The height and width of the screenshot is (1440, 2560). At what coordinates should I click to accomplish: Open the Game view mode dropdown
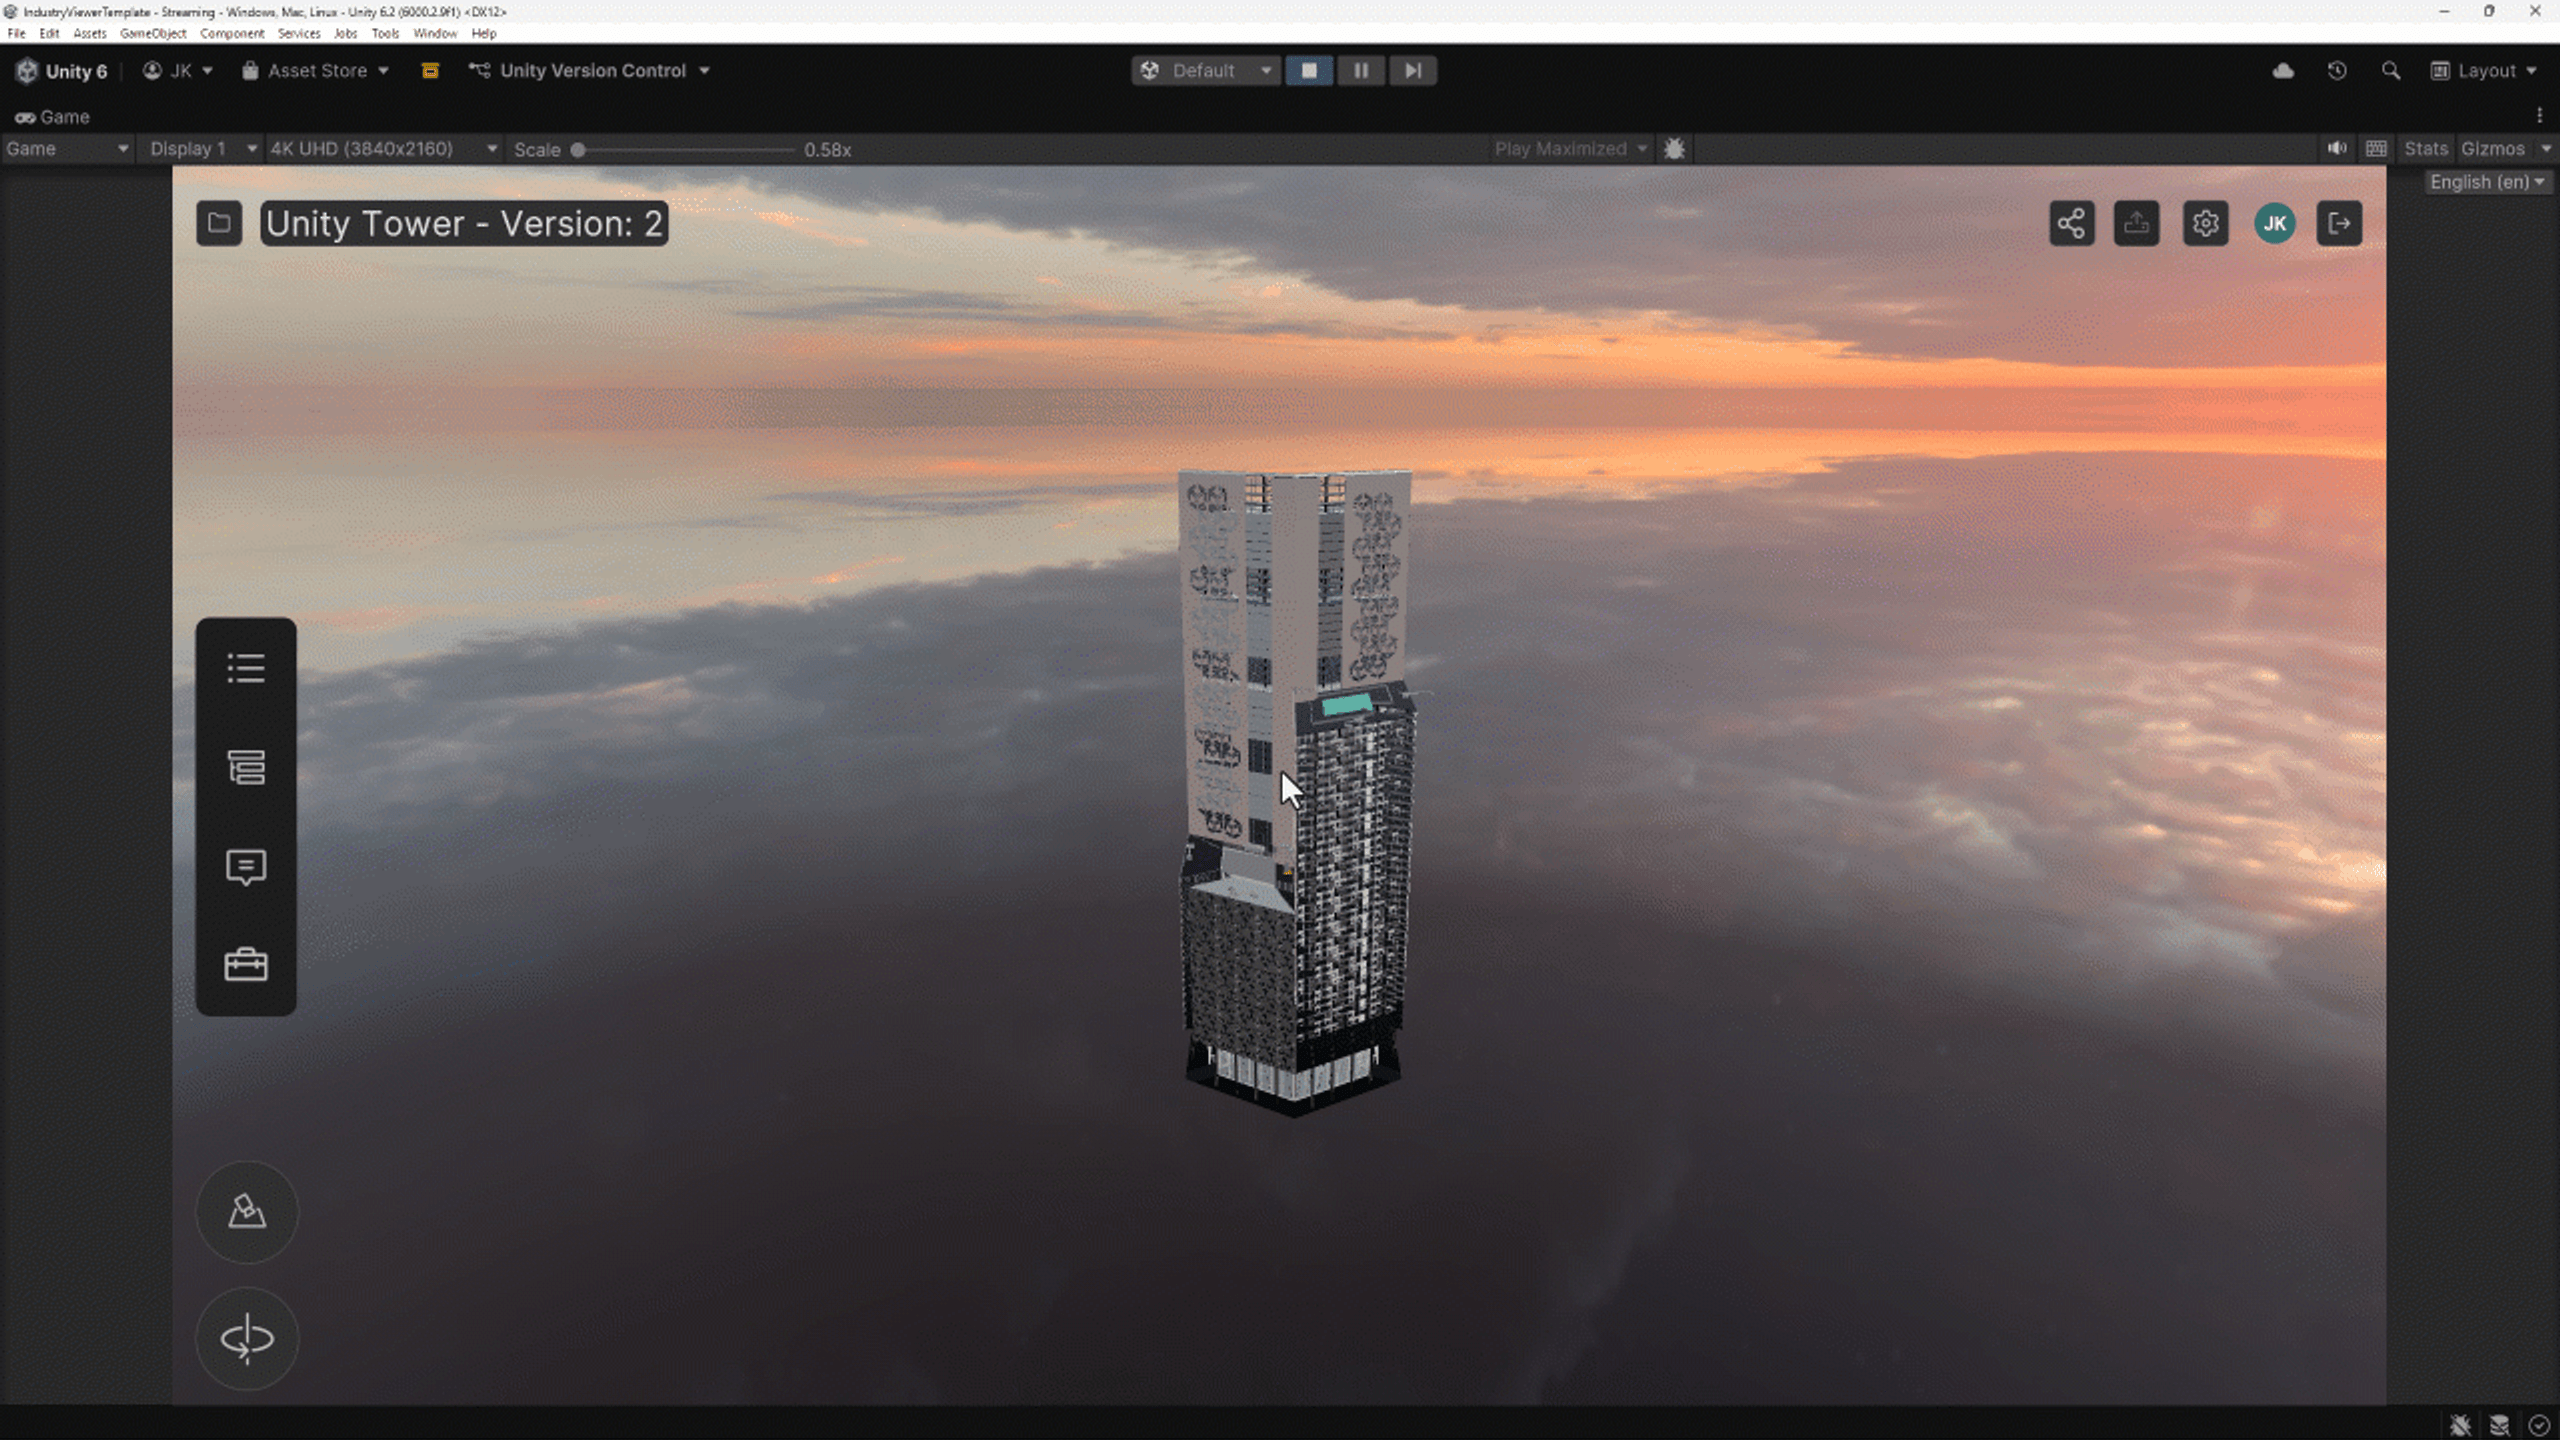67,149
